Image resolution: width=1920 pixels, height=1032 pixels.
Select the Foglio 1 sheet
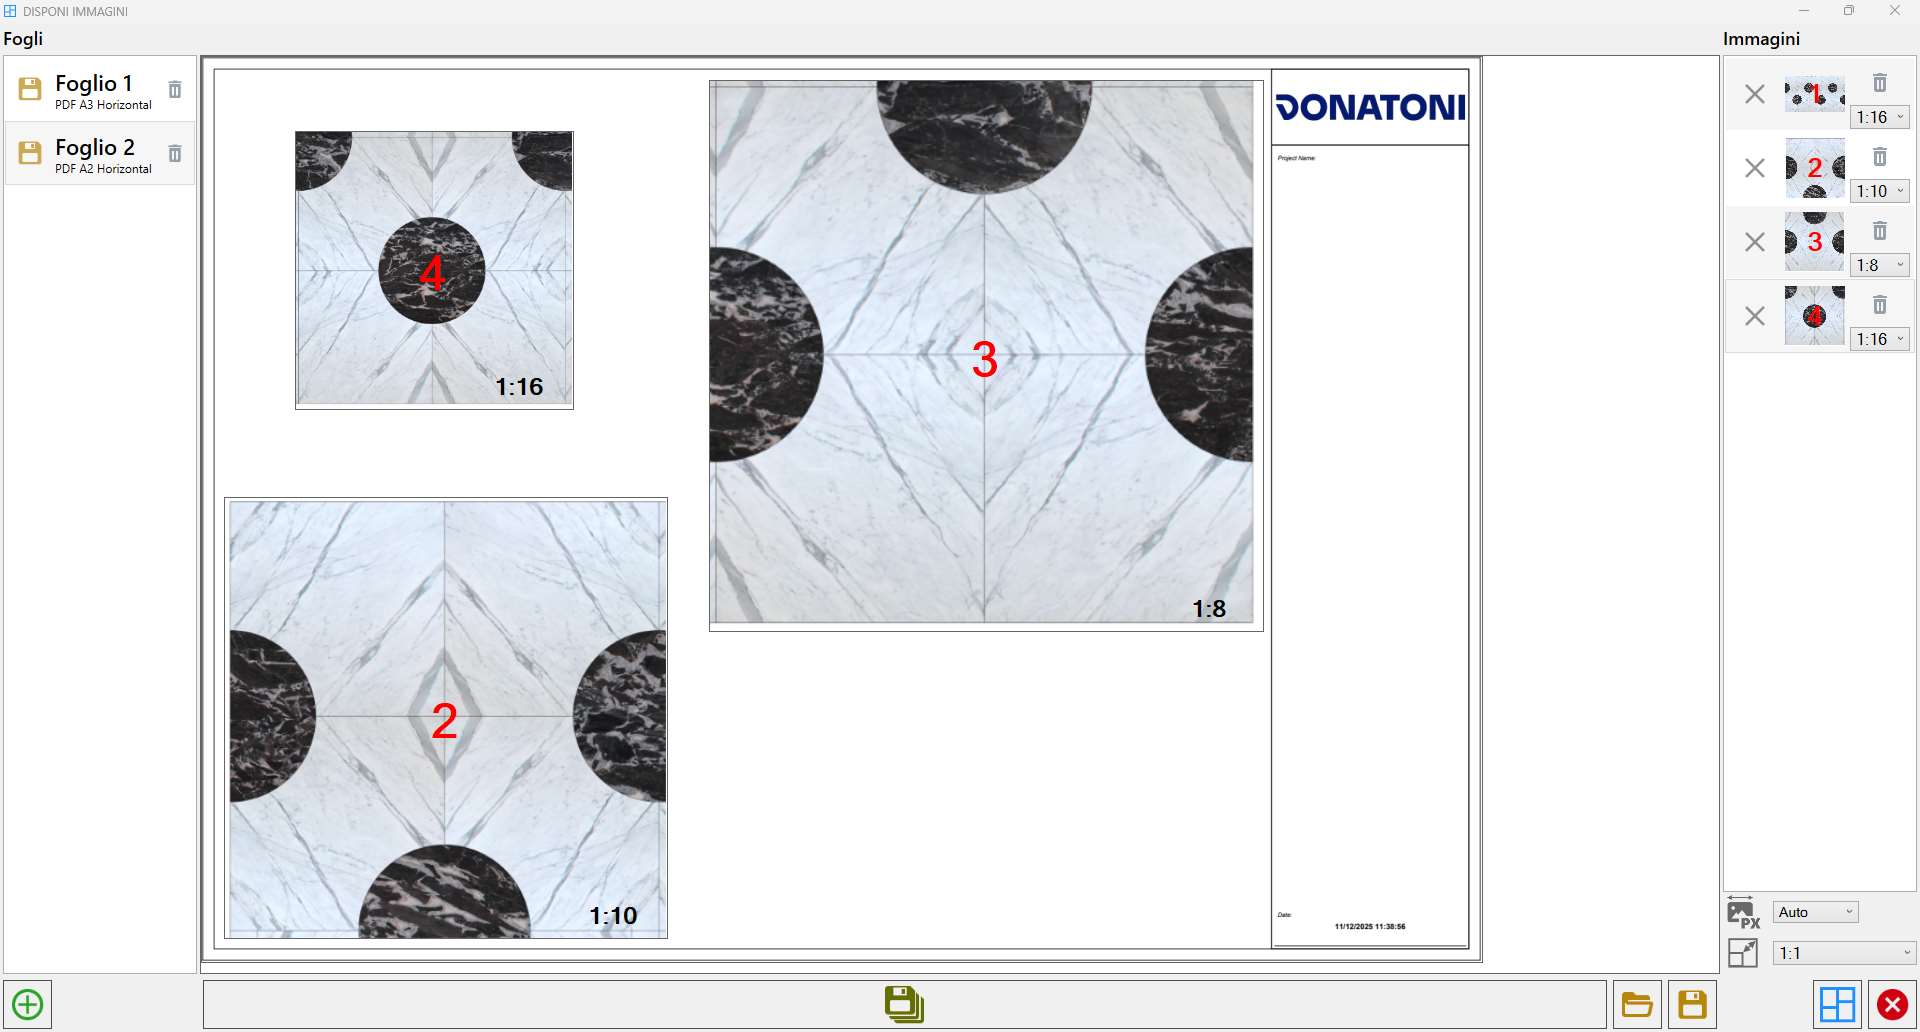[100, 91]
